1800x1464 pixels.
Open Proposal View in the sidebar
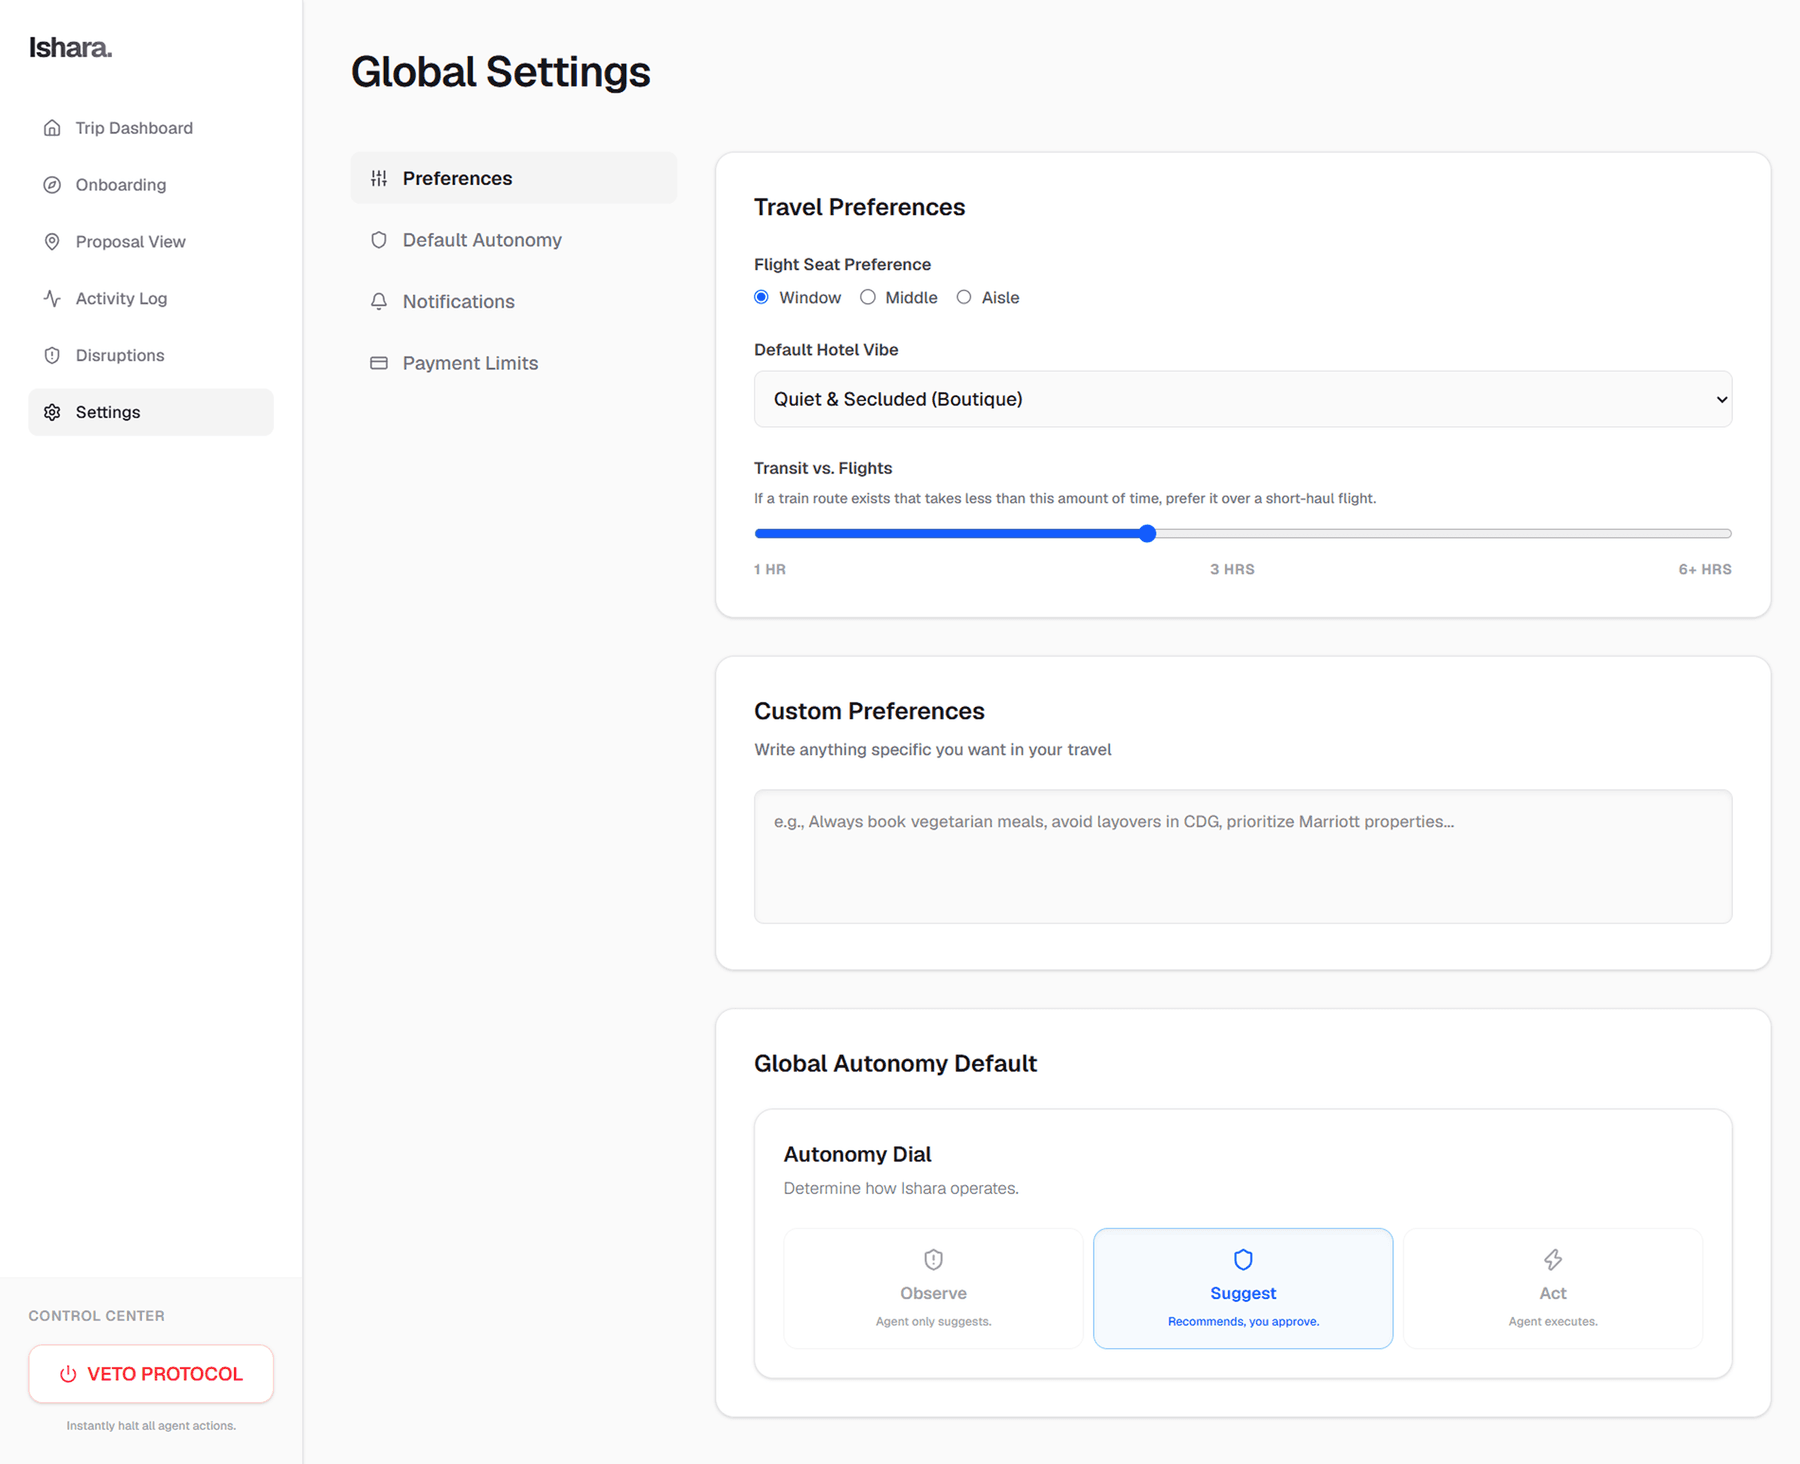tap(151, 242)
